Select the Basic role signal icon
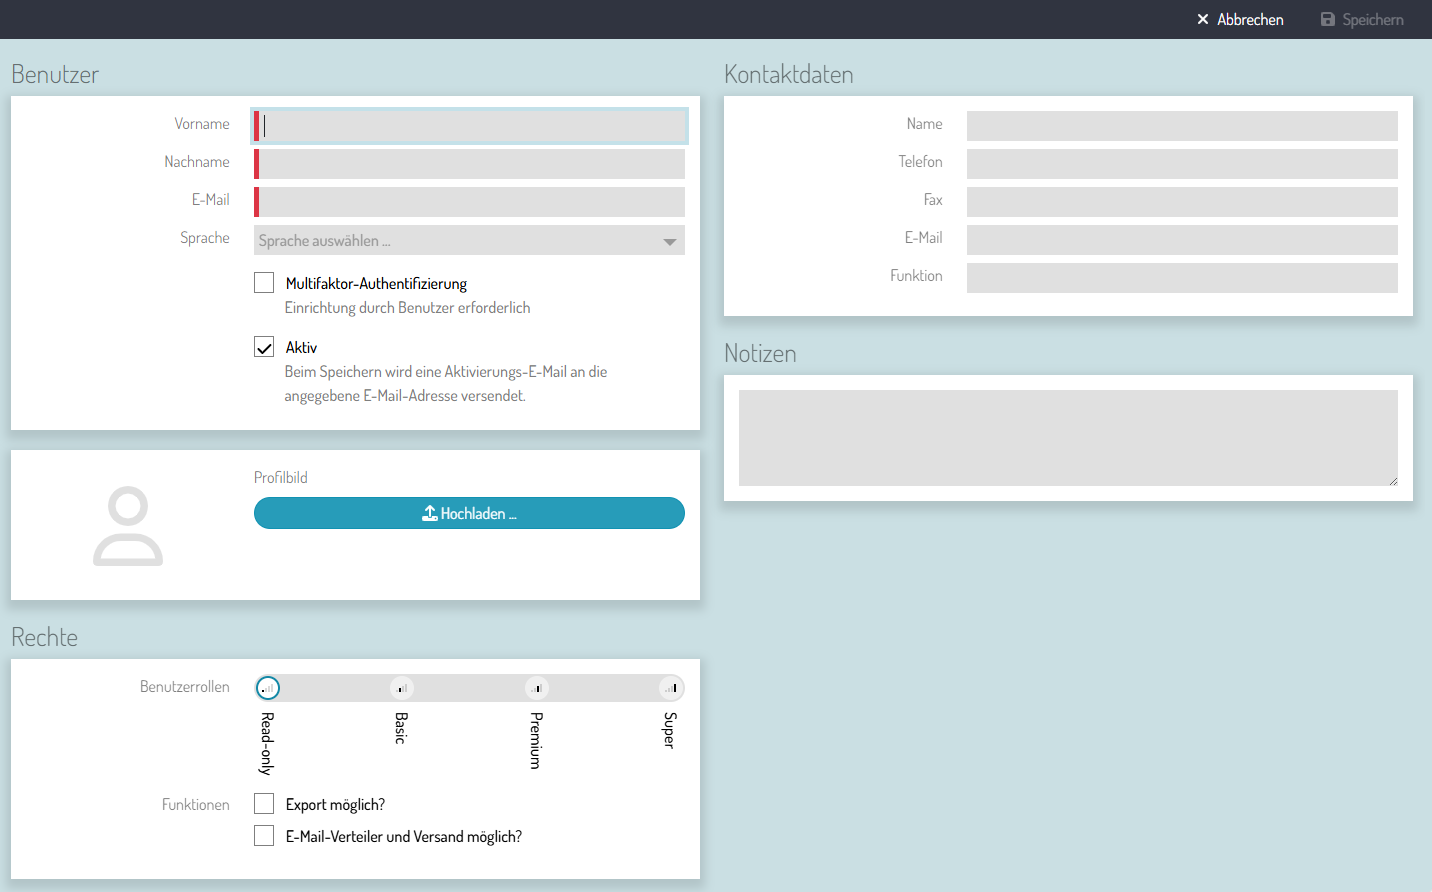 401,688
